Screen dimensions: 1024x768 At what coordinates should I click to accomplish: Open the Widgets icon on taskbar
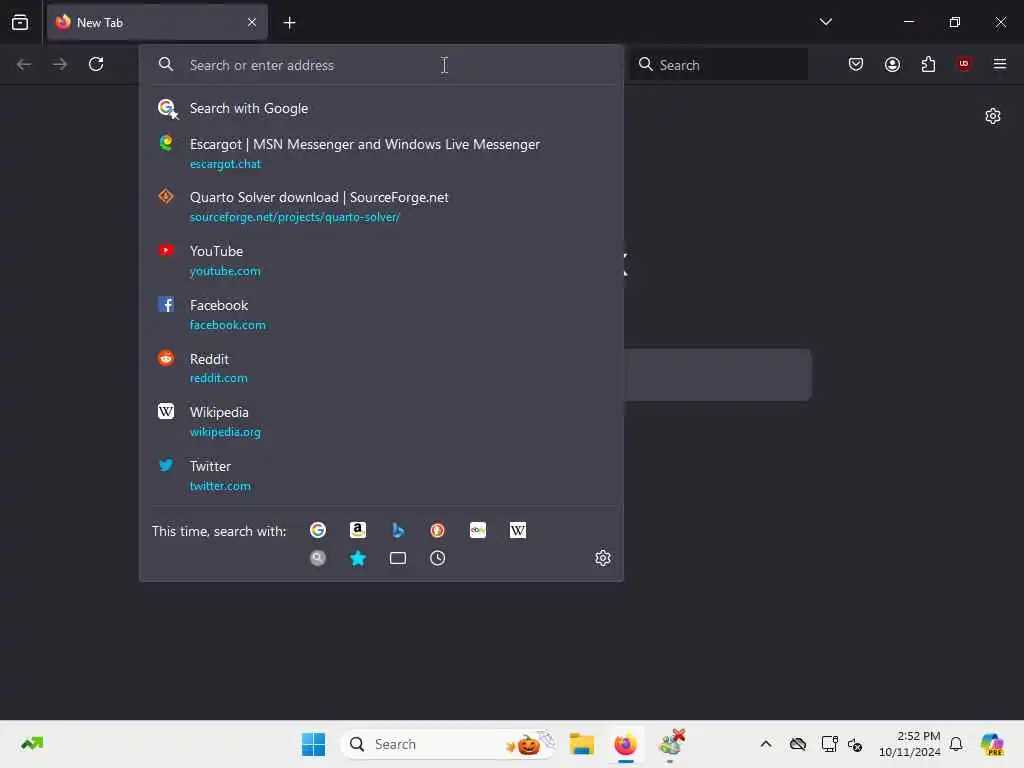click(32, 744)
